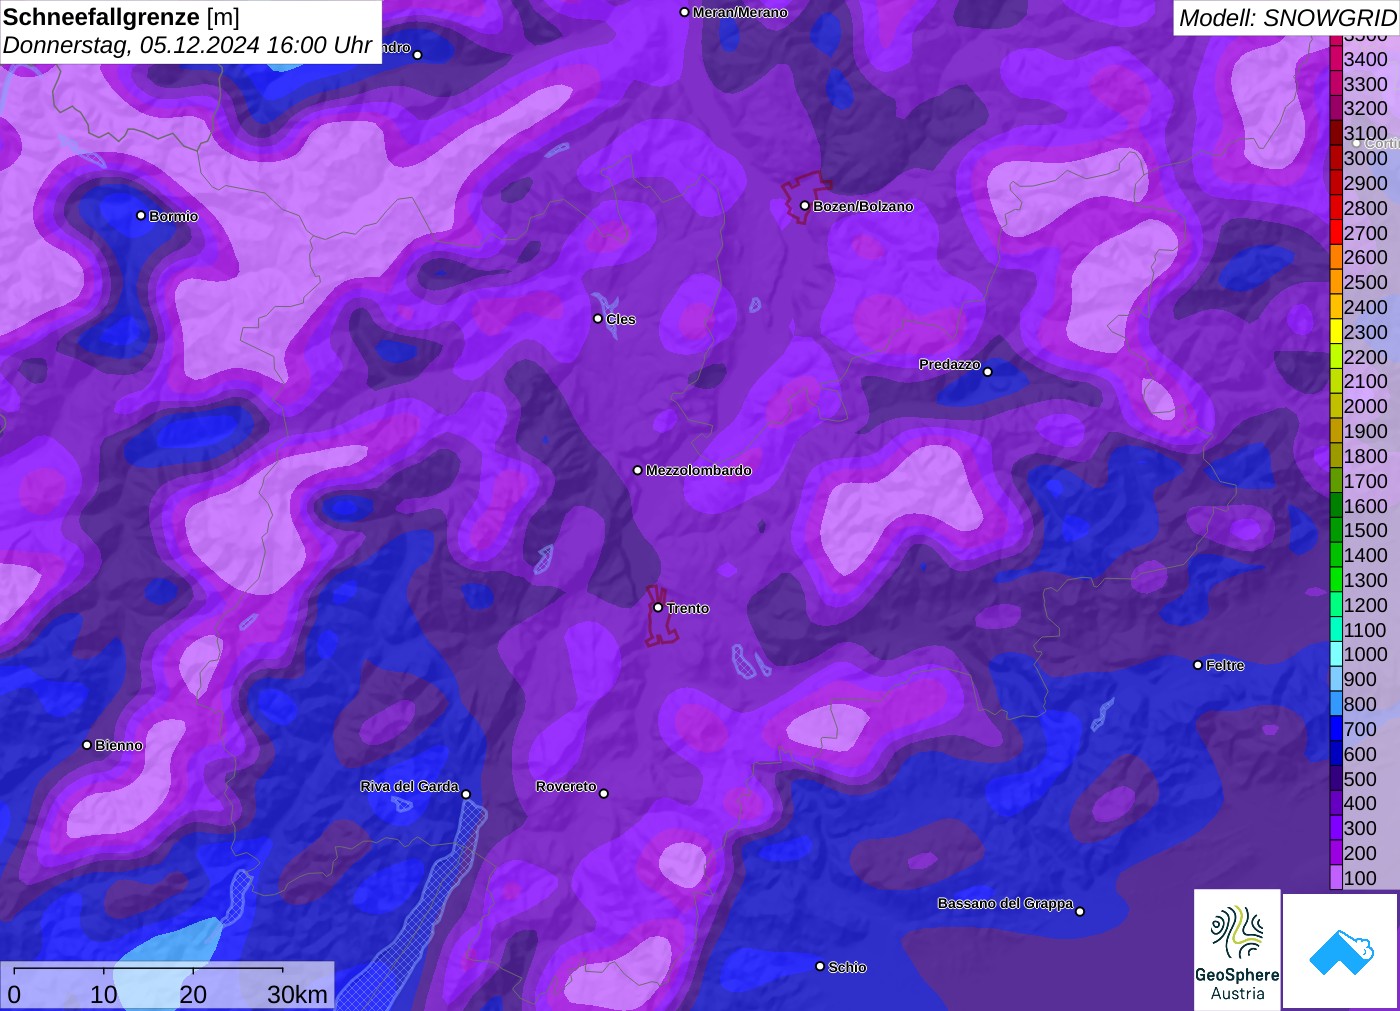Click the 10 scale bar label

tap(104, 994)
